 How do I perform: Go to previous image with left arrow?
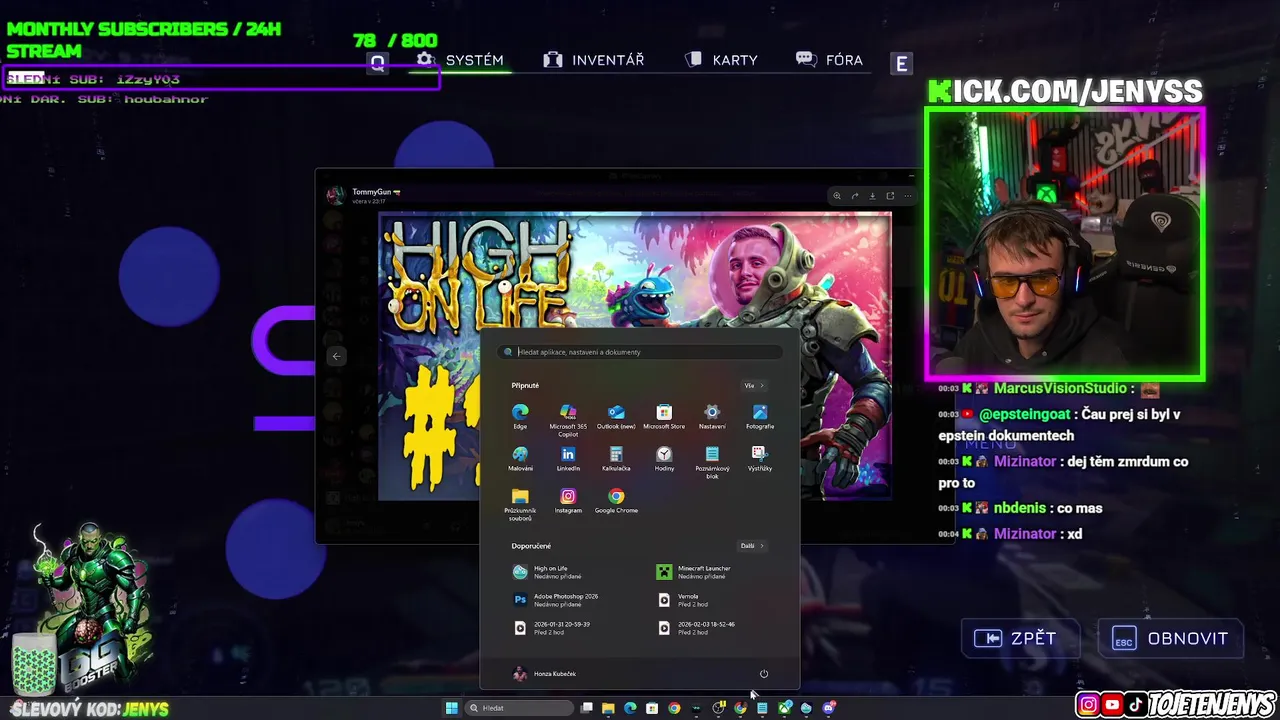coord(337,357)
